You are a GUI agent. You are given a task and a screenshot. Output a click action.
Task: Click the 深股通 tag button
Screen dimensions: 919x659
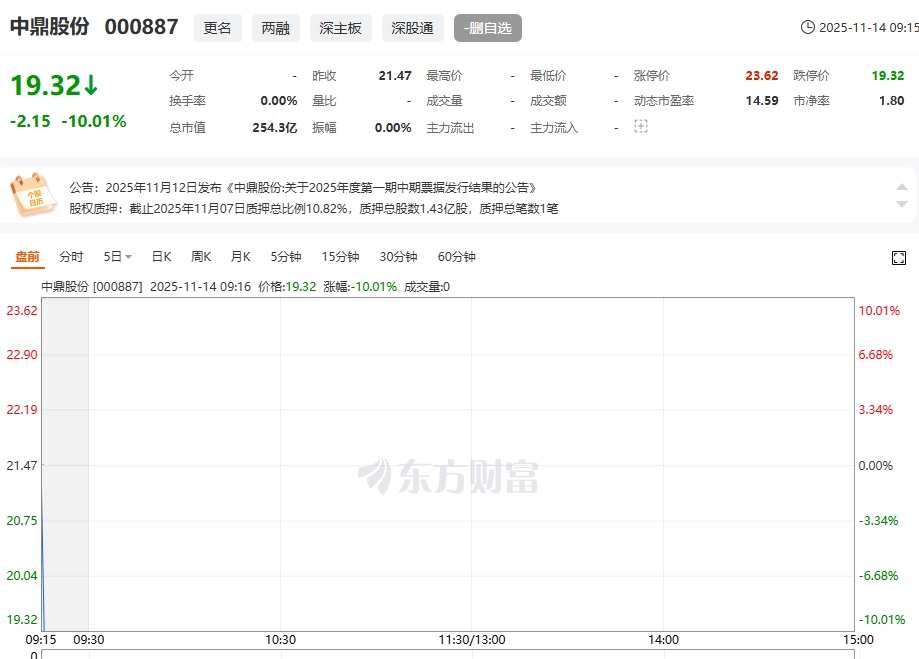coord(413,28)
